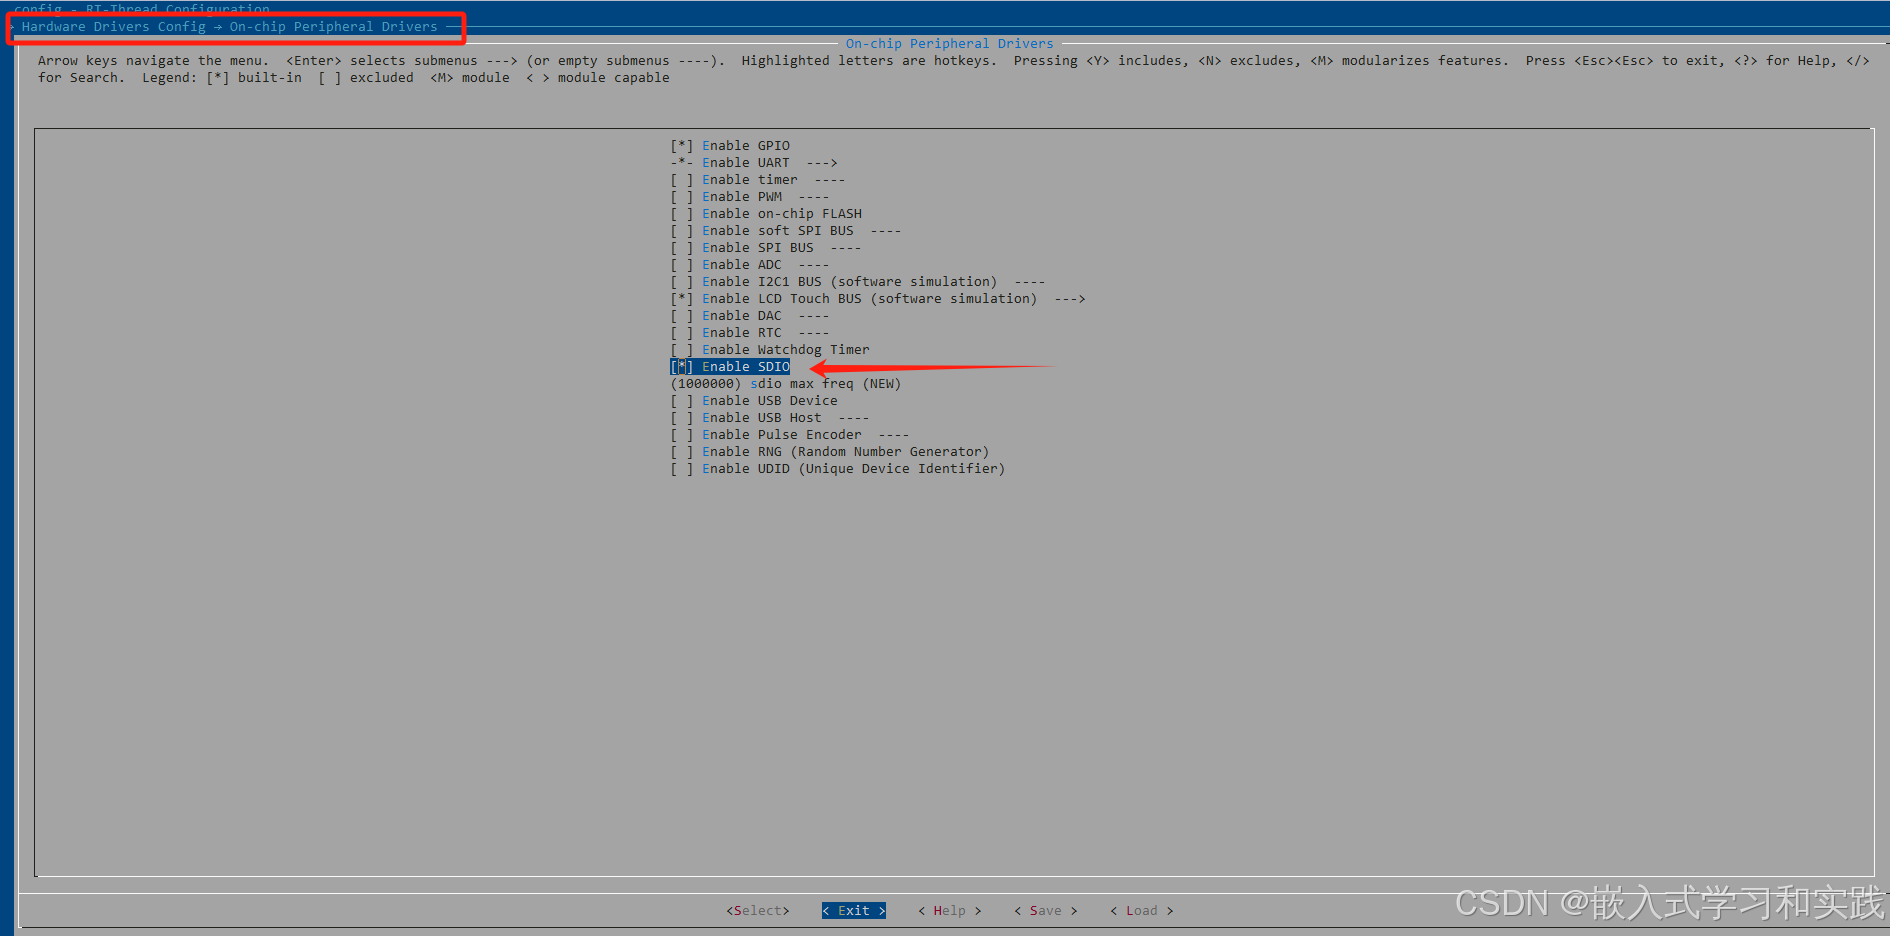Disable the highlighted Enable SDIO option

tap(730, 366)
